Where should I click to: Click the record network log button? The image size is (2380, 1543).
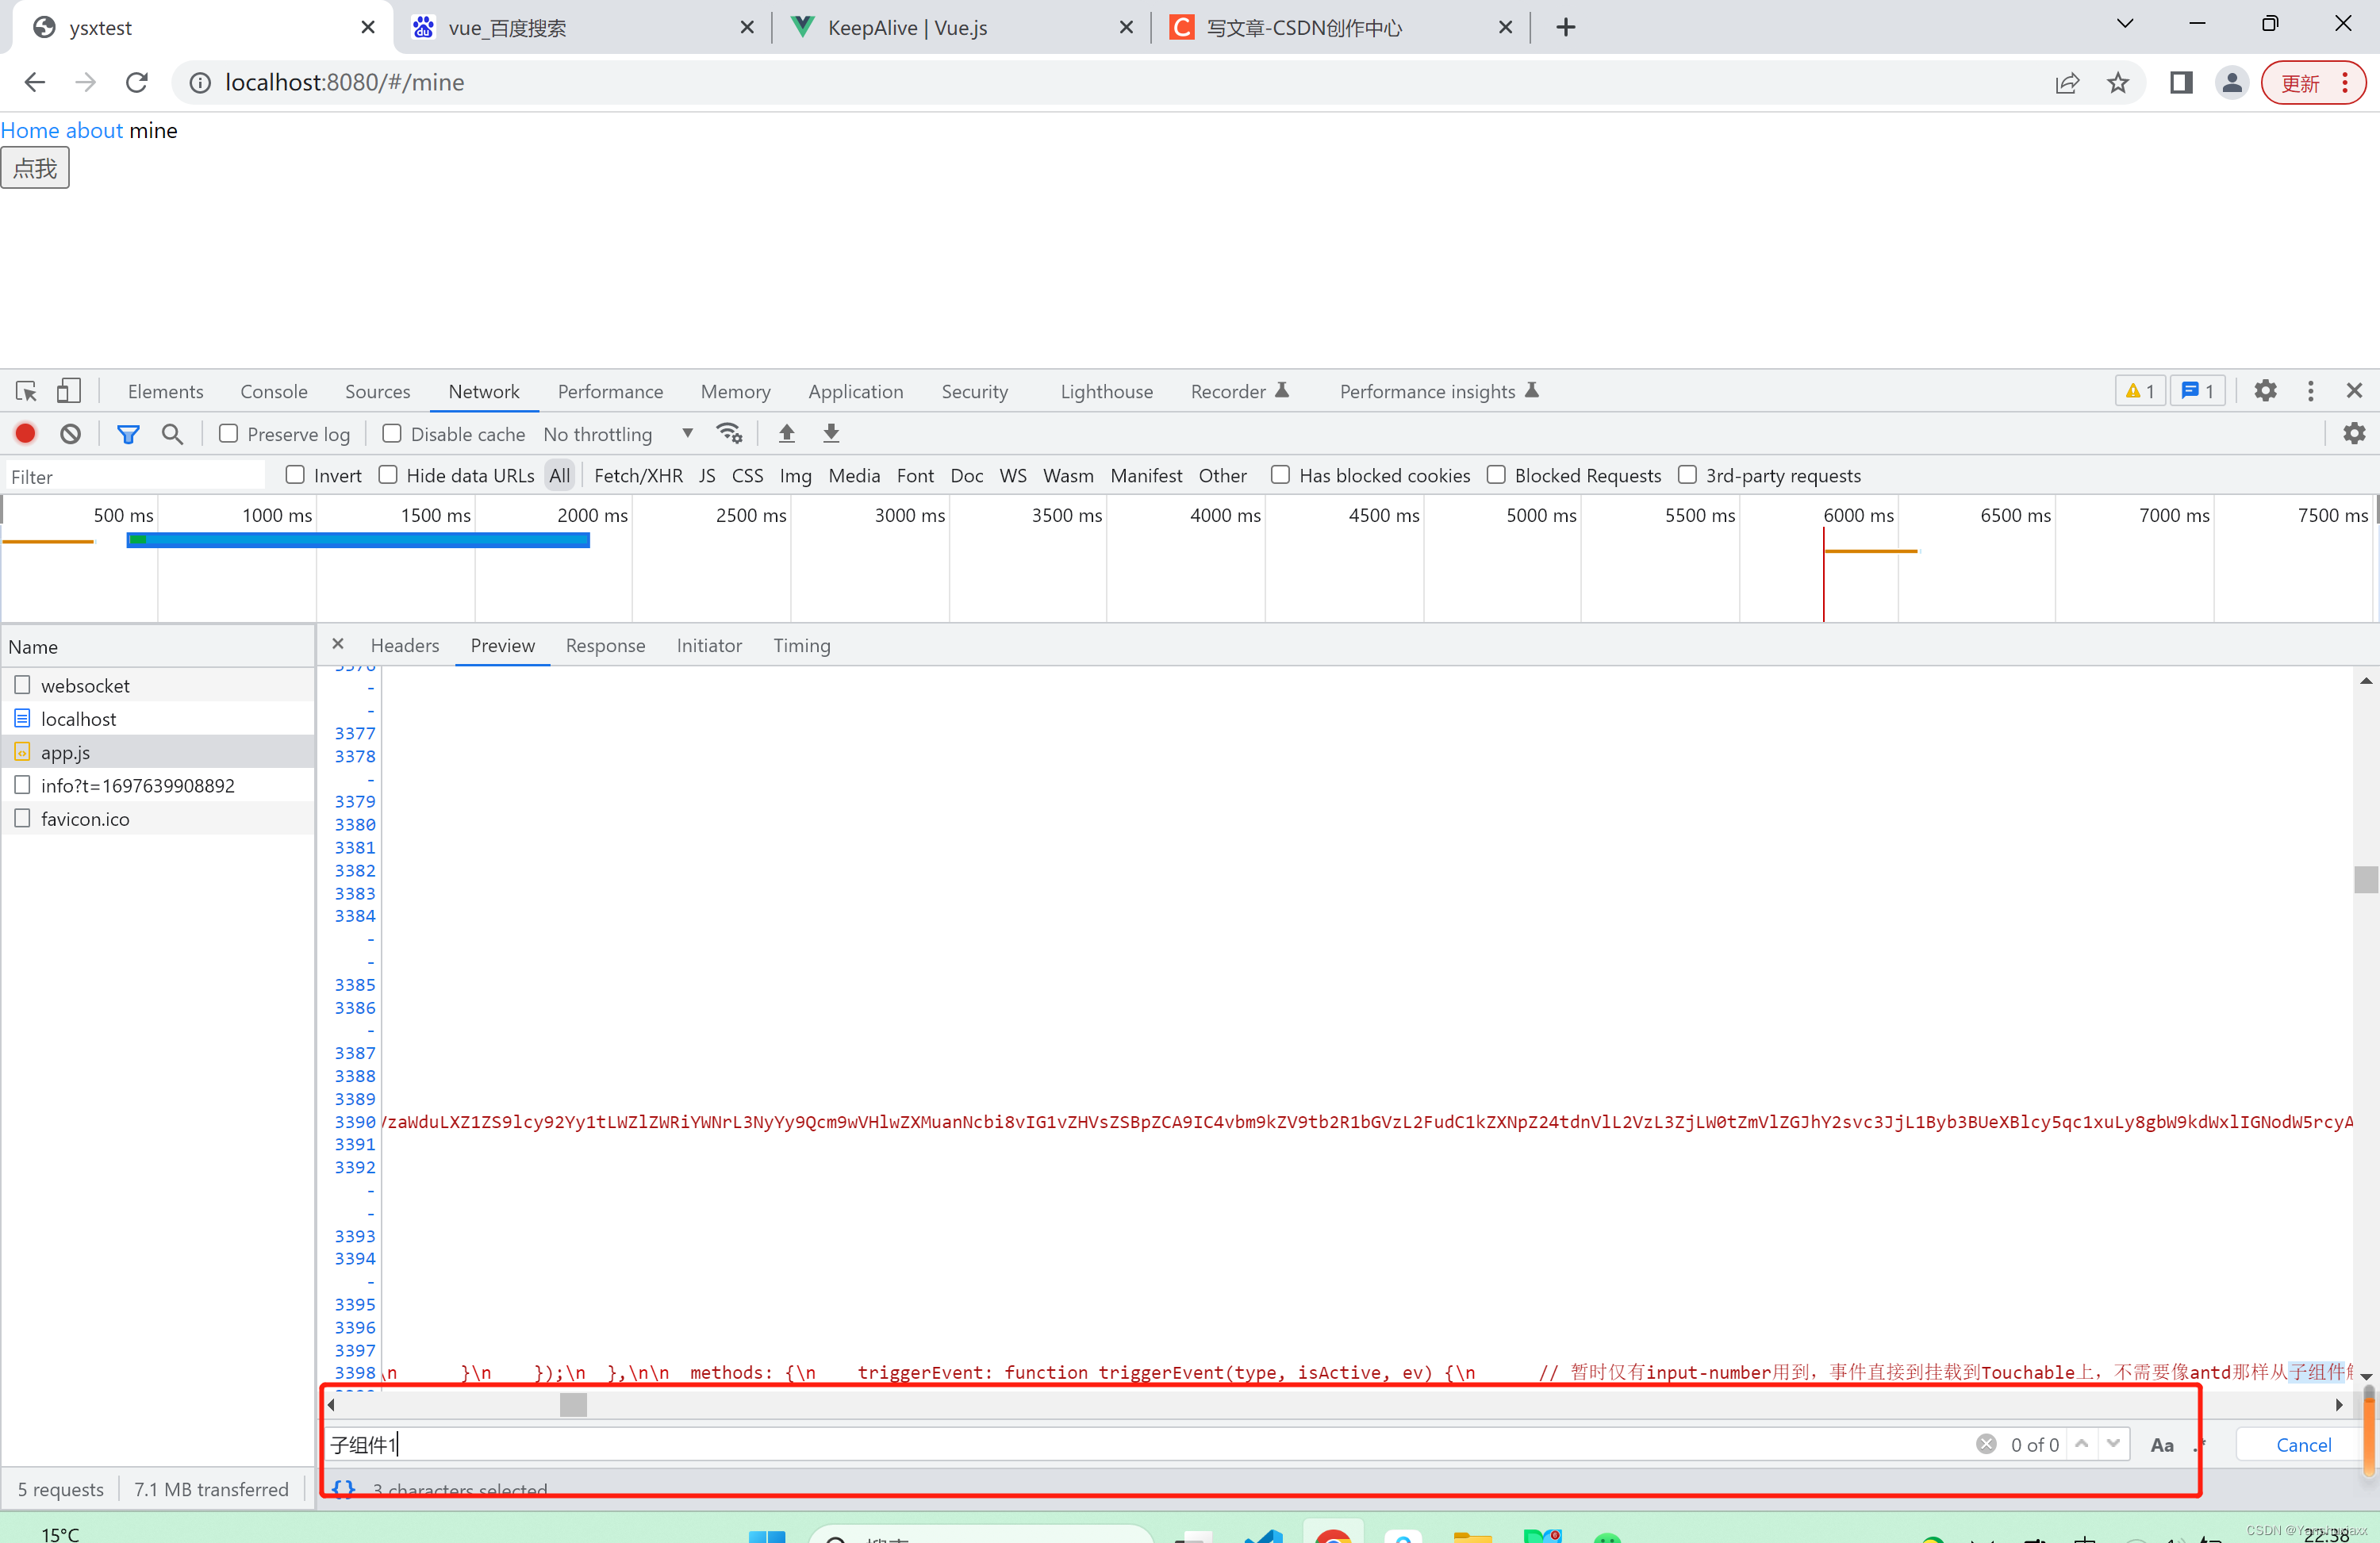point(25,434)
